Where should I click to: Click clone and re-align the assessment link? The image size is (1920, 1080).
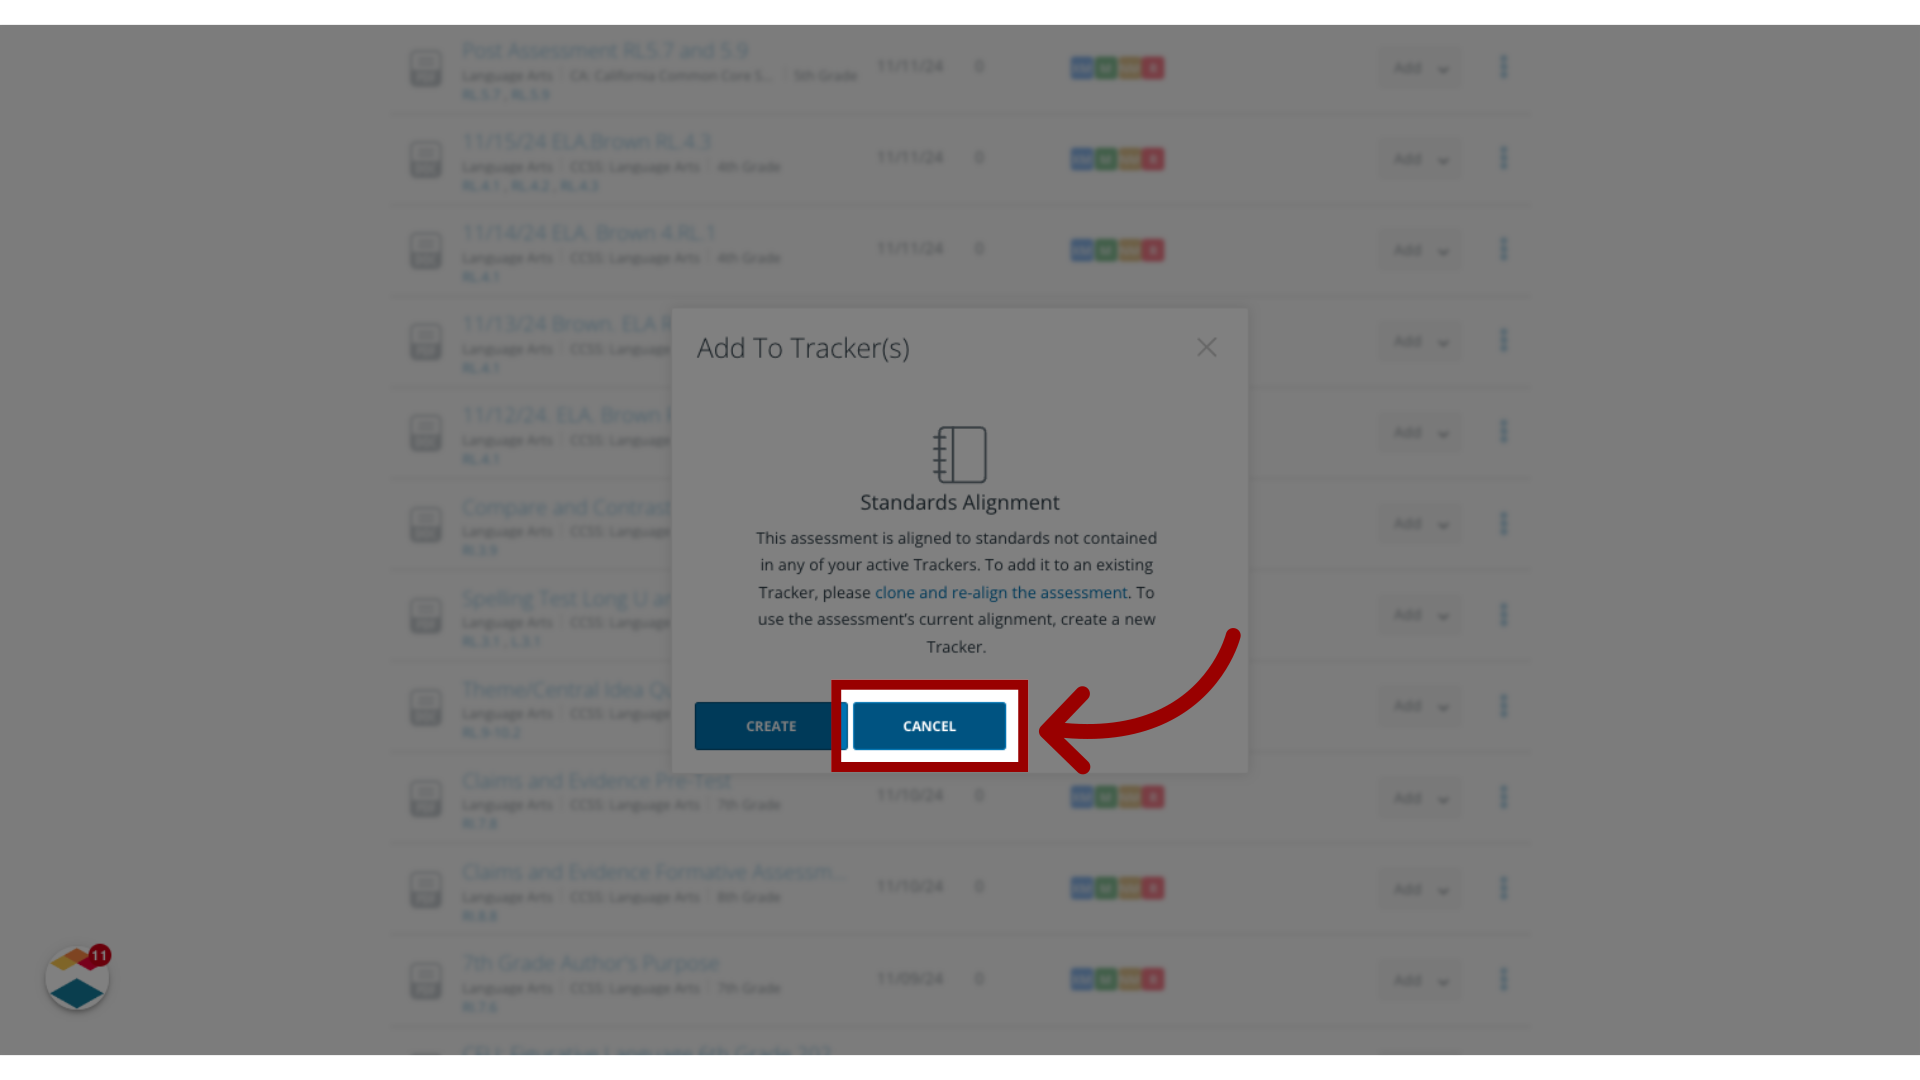click(x=1001, y=592)
